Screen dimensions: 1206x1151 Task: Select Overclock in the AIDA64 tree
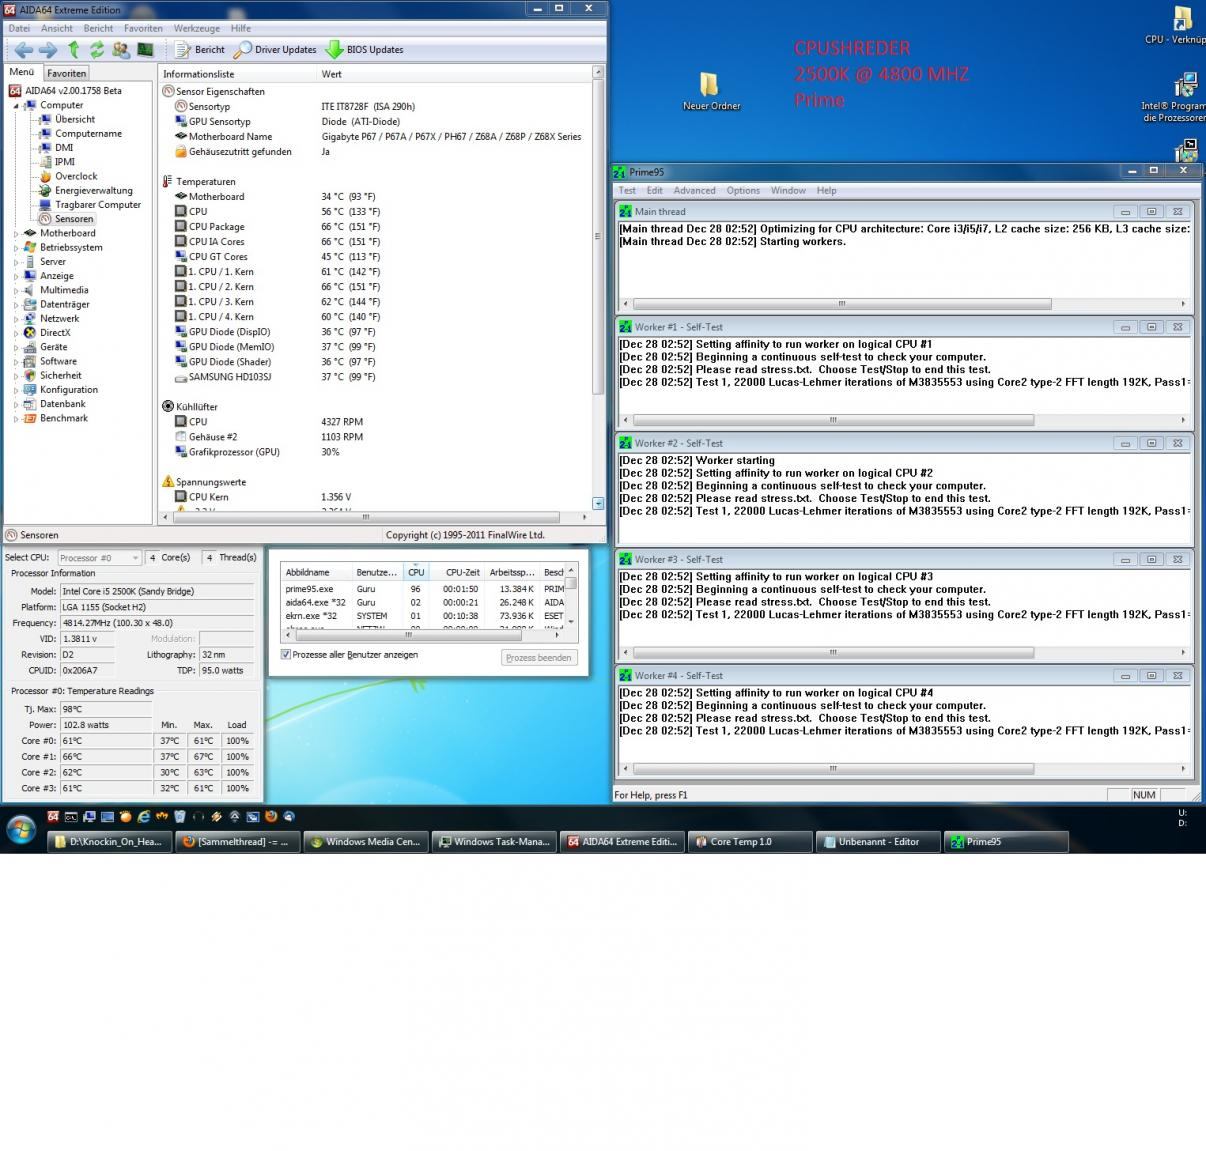70,176
